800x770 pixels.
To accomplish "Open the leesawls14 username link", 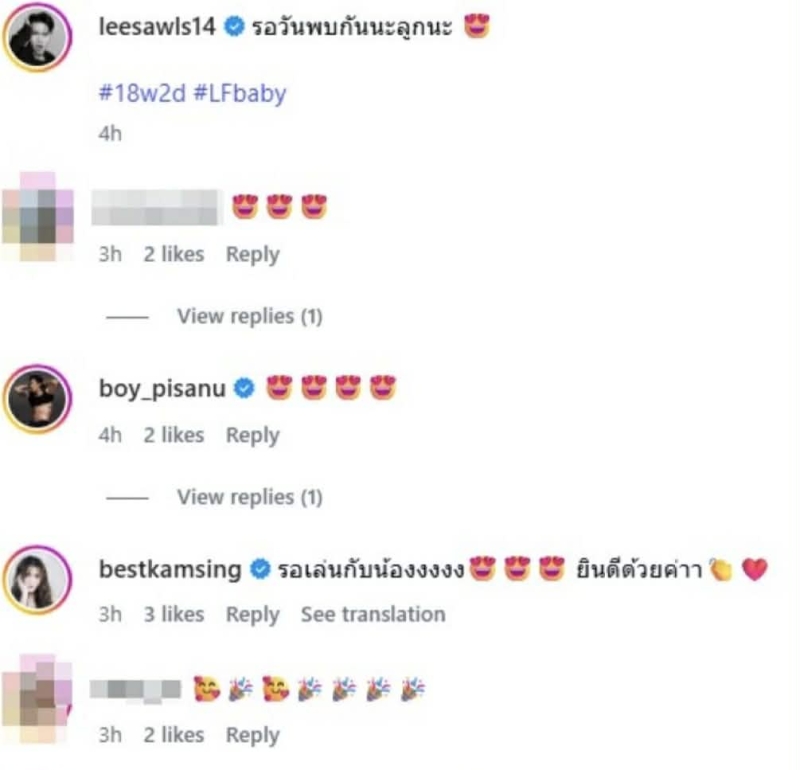I will coord(157,27).
